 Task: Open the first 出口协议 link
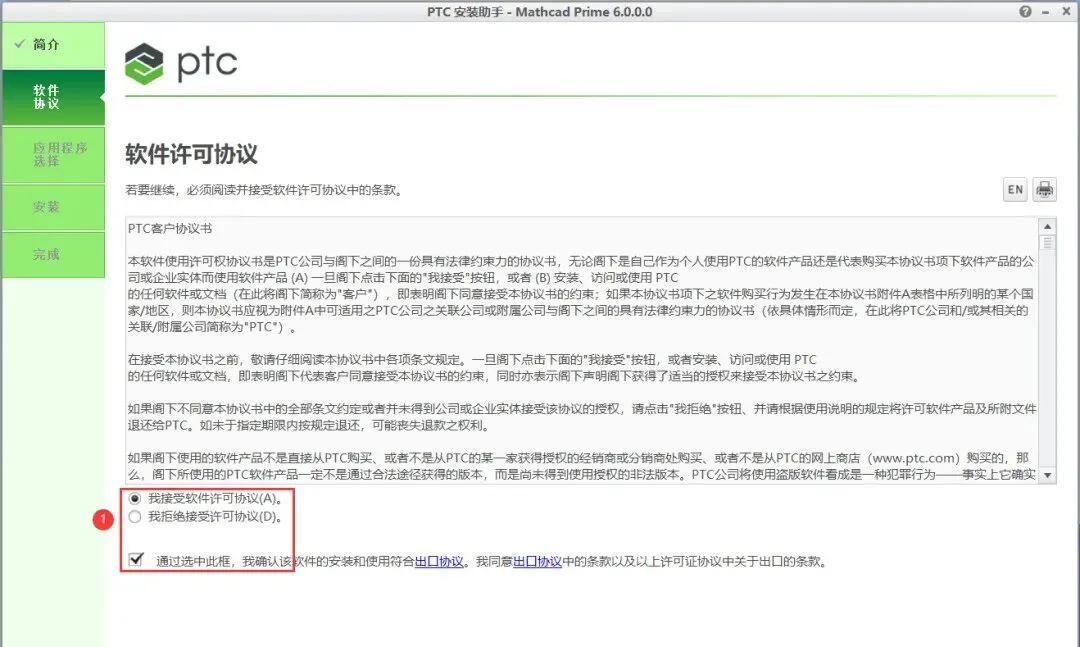[439, 562]
